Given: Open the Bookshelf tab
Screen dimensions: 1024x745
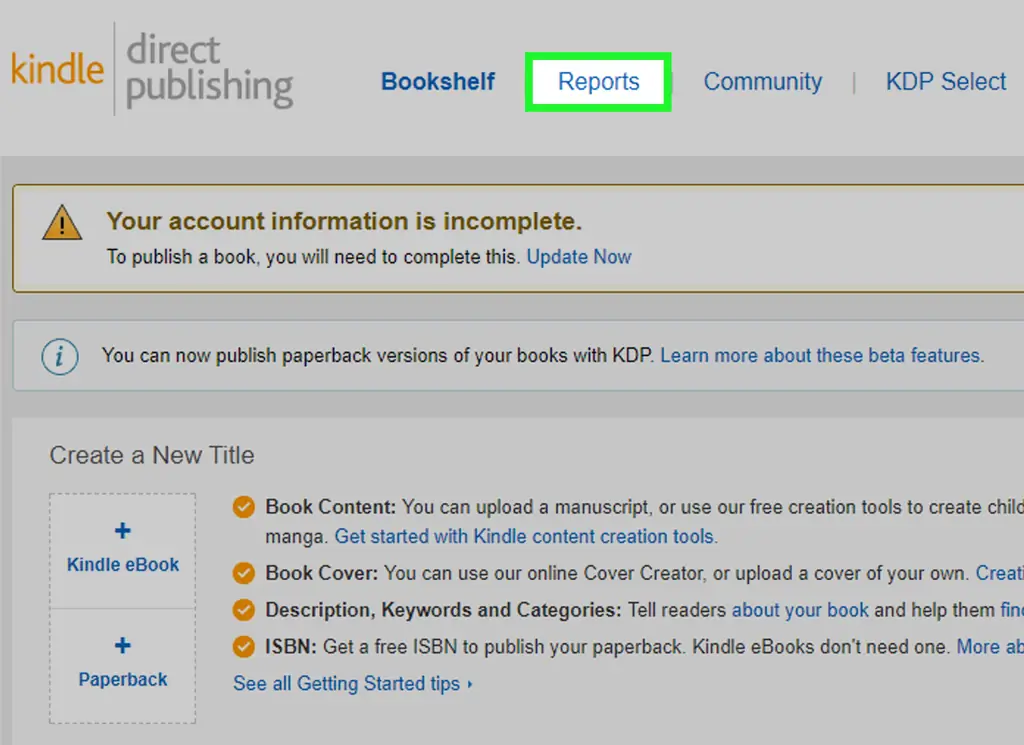Looking at the screenshot, I should [x=438, y=82].
